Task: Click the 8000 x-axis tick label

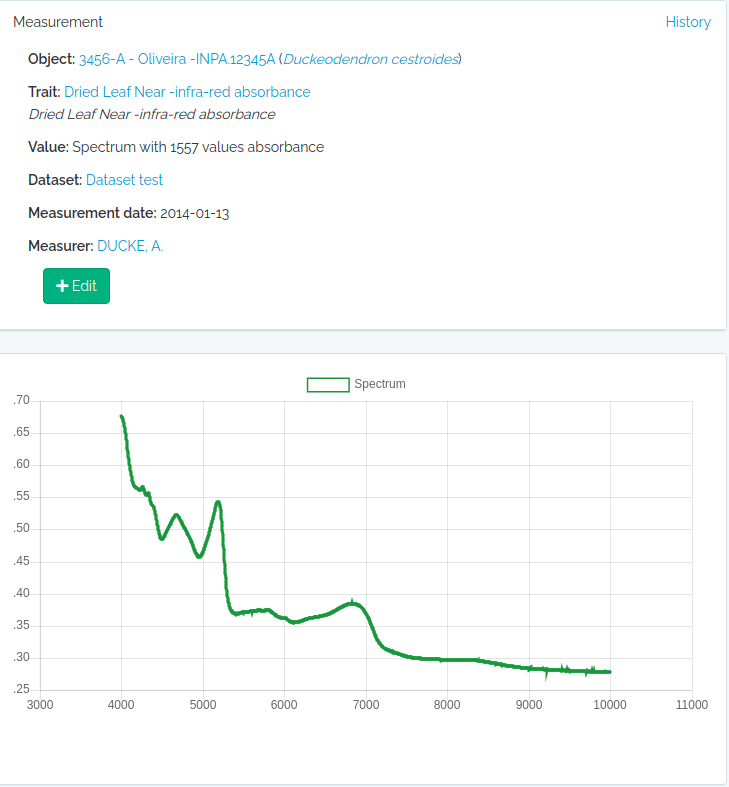Action: (x=447, y=705)
